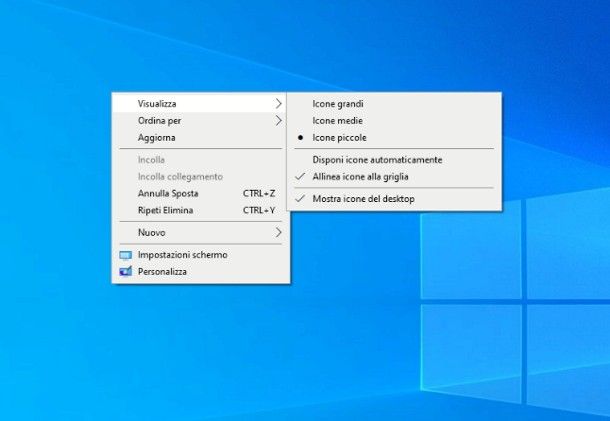The width and height of the screenshot is (610, 421).
Task: Expand the Ordina per chevron arrow
Action: click(x=279, y=121)
